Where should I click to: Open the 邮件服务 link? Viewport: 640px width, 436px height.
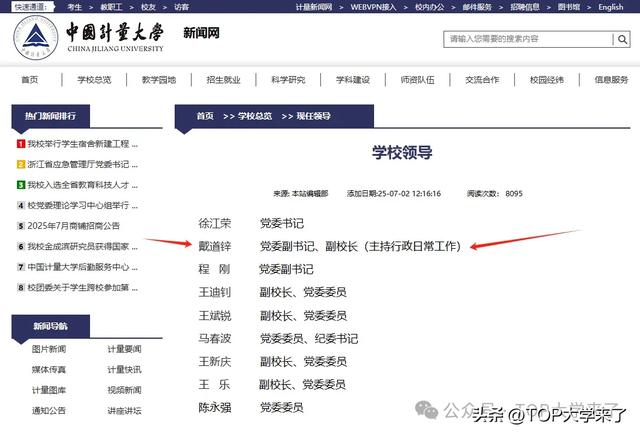(477, 7)
